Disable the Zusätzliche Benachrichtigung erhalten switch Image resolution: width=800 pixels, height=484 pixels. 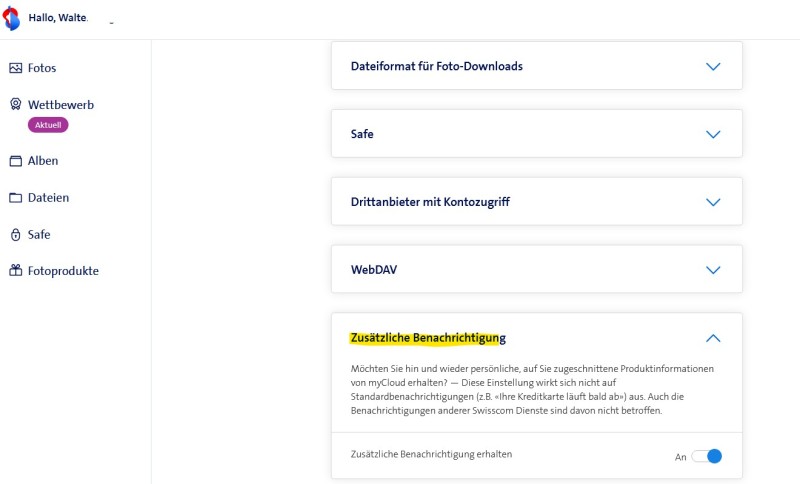707,457
